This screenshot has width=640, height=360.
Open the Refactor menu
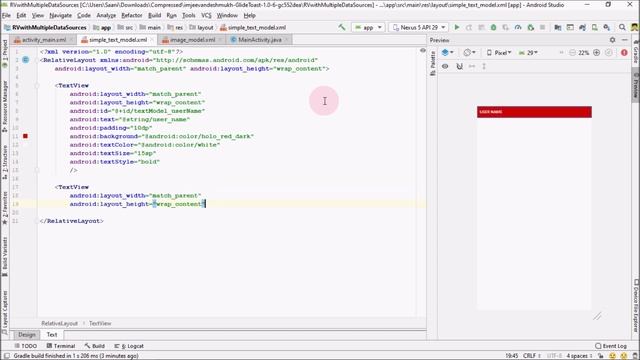(x=131, y=15)
